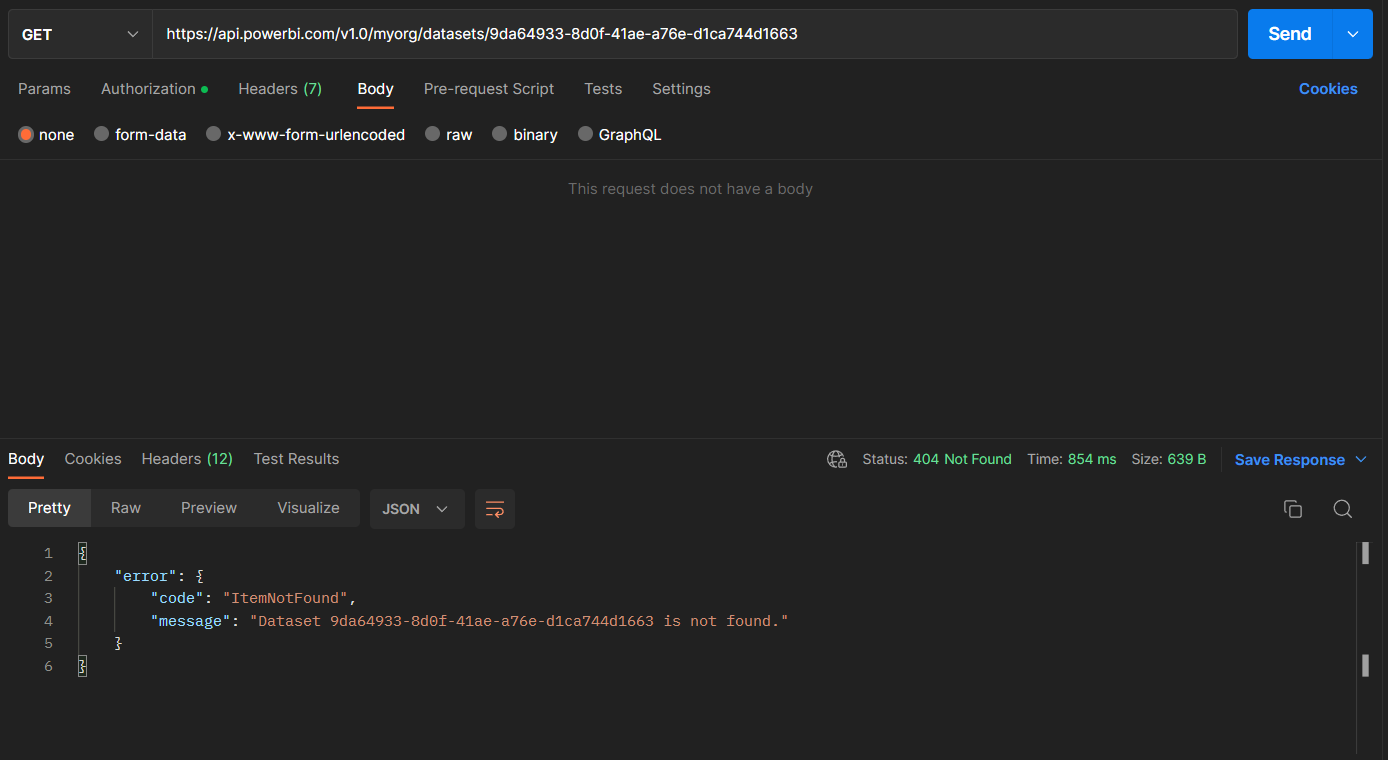Open the Tests tab
The image size is (1388, 760).
click(603, 89)
